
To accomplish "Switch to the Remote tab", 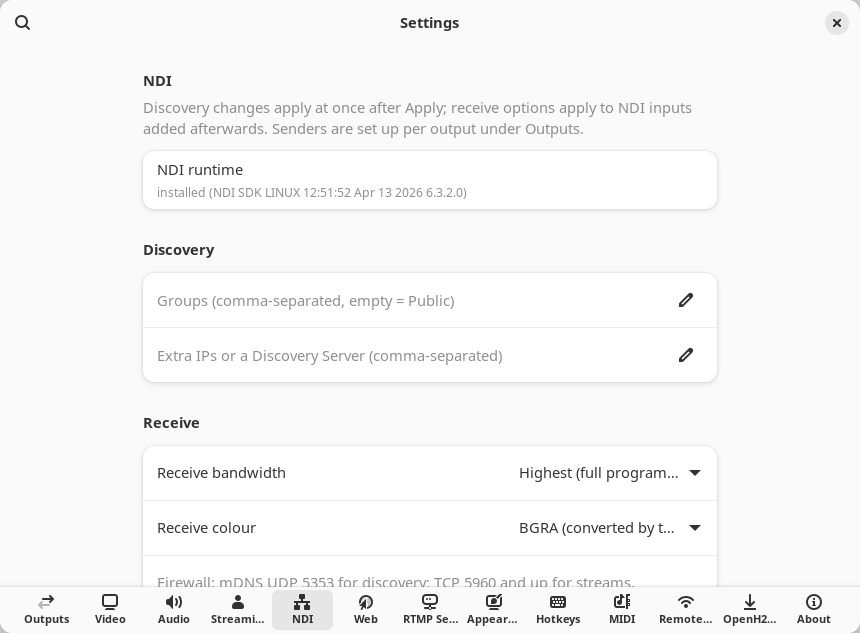I will tap(686, 609).
